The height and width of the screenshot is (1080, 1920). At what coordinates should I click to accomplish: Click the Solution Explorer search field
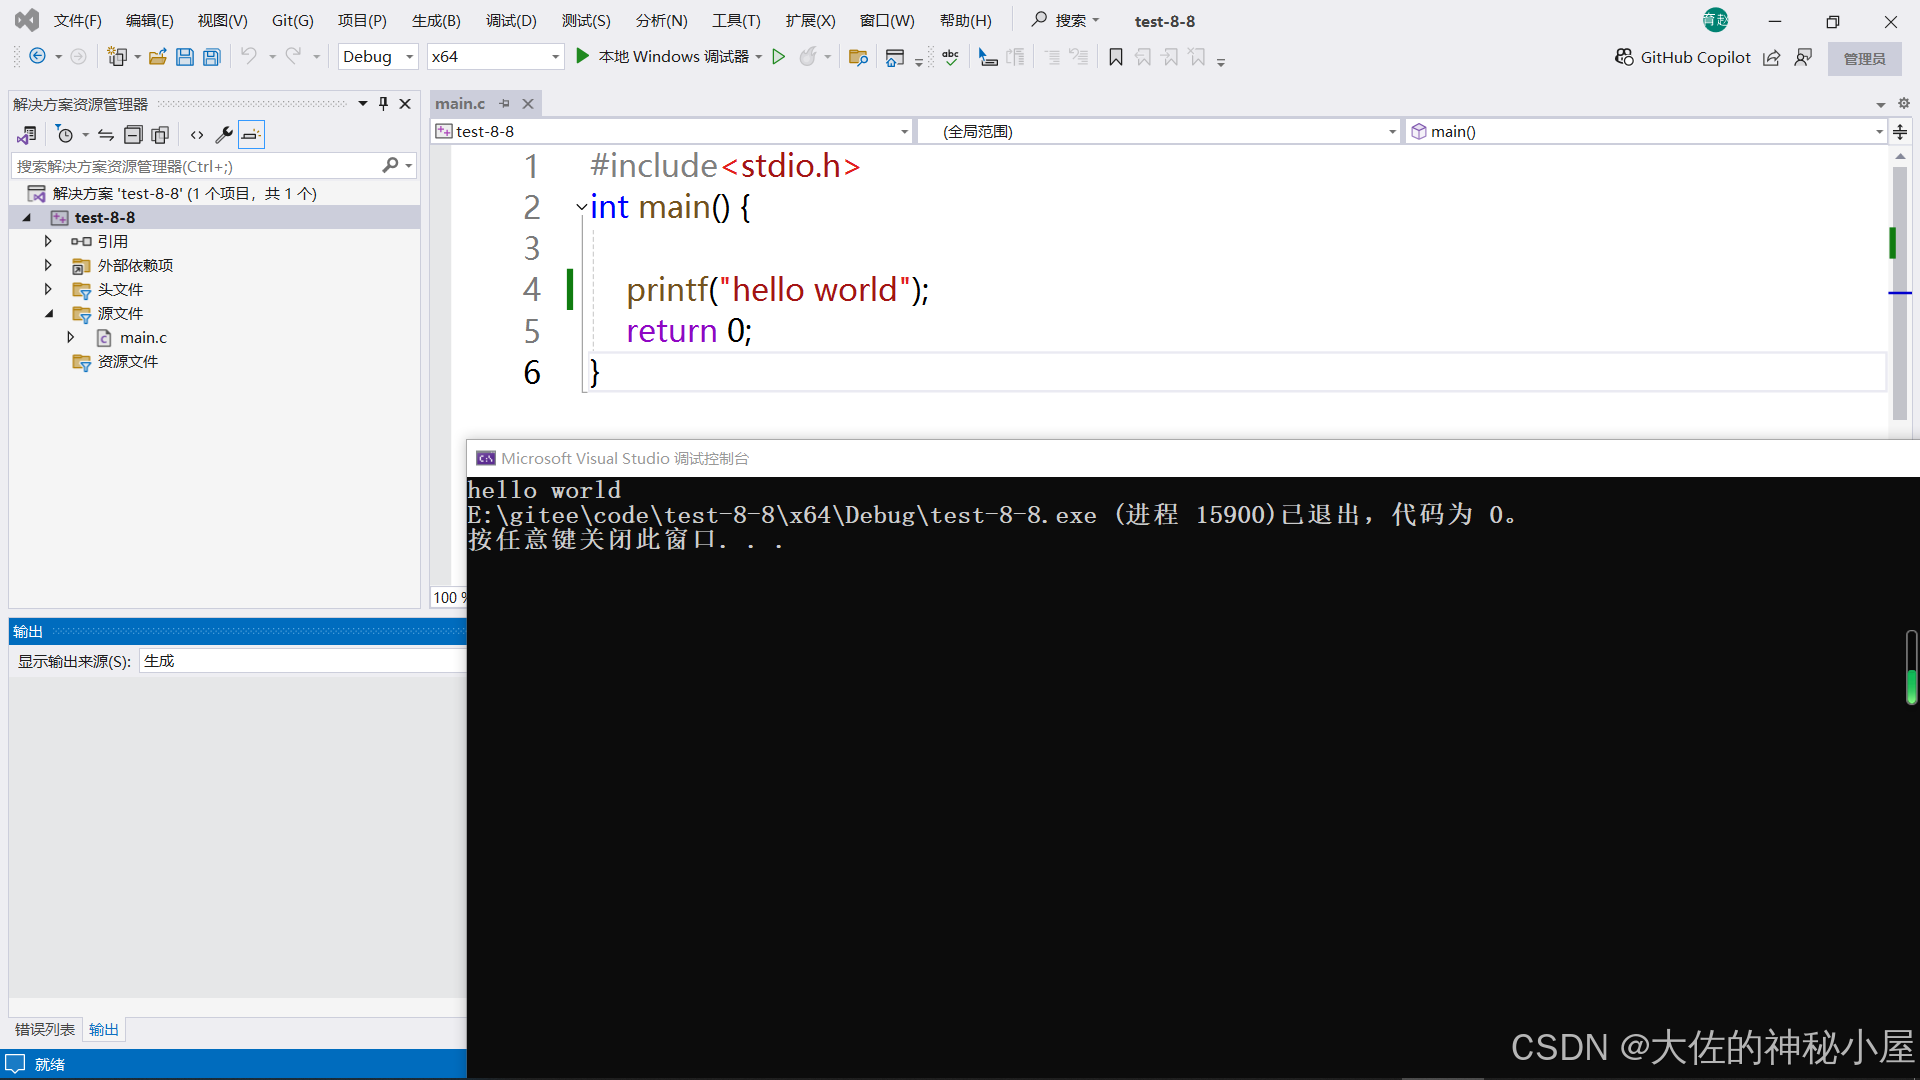[195, 166]
